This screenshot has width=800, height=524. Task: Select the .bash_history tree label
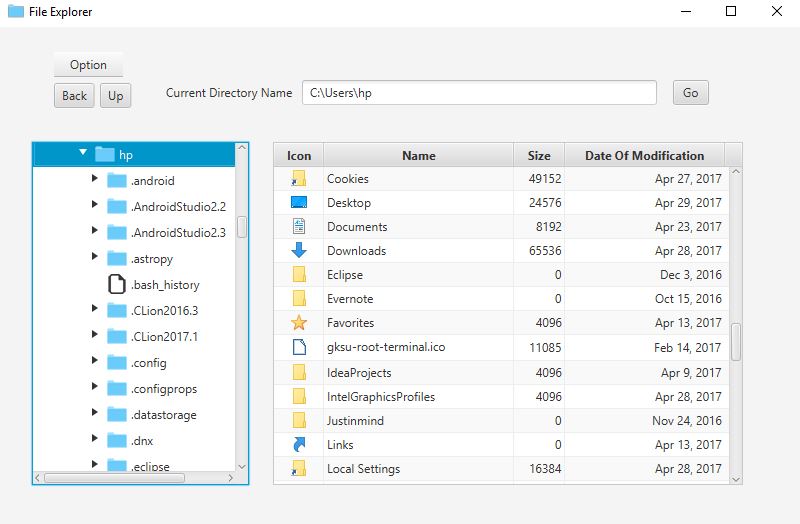(165, 285)
